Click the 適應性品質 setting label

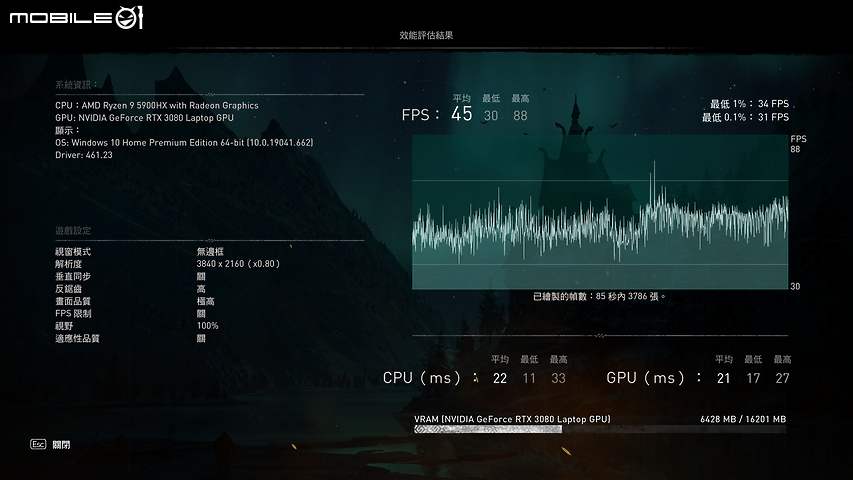pos(77,339)
